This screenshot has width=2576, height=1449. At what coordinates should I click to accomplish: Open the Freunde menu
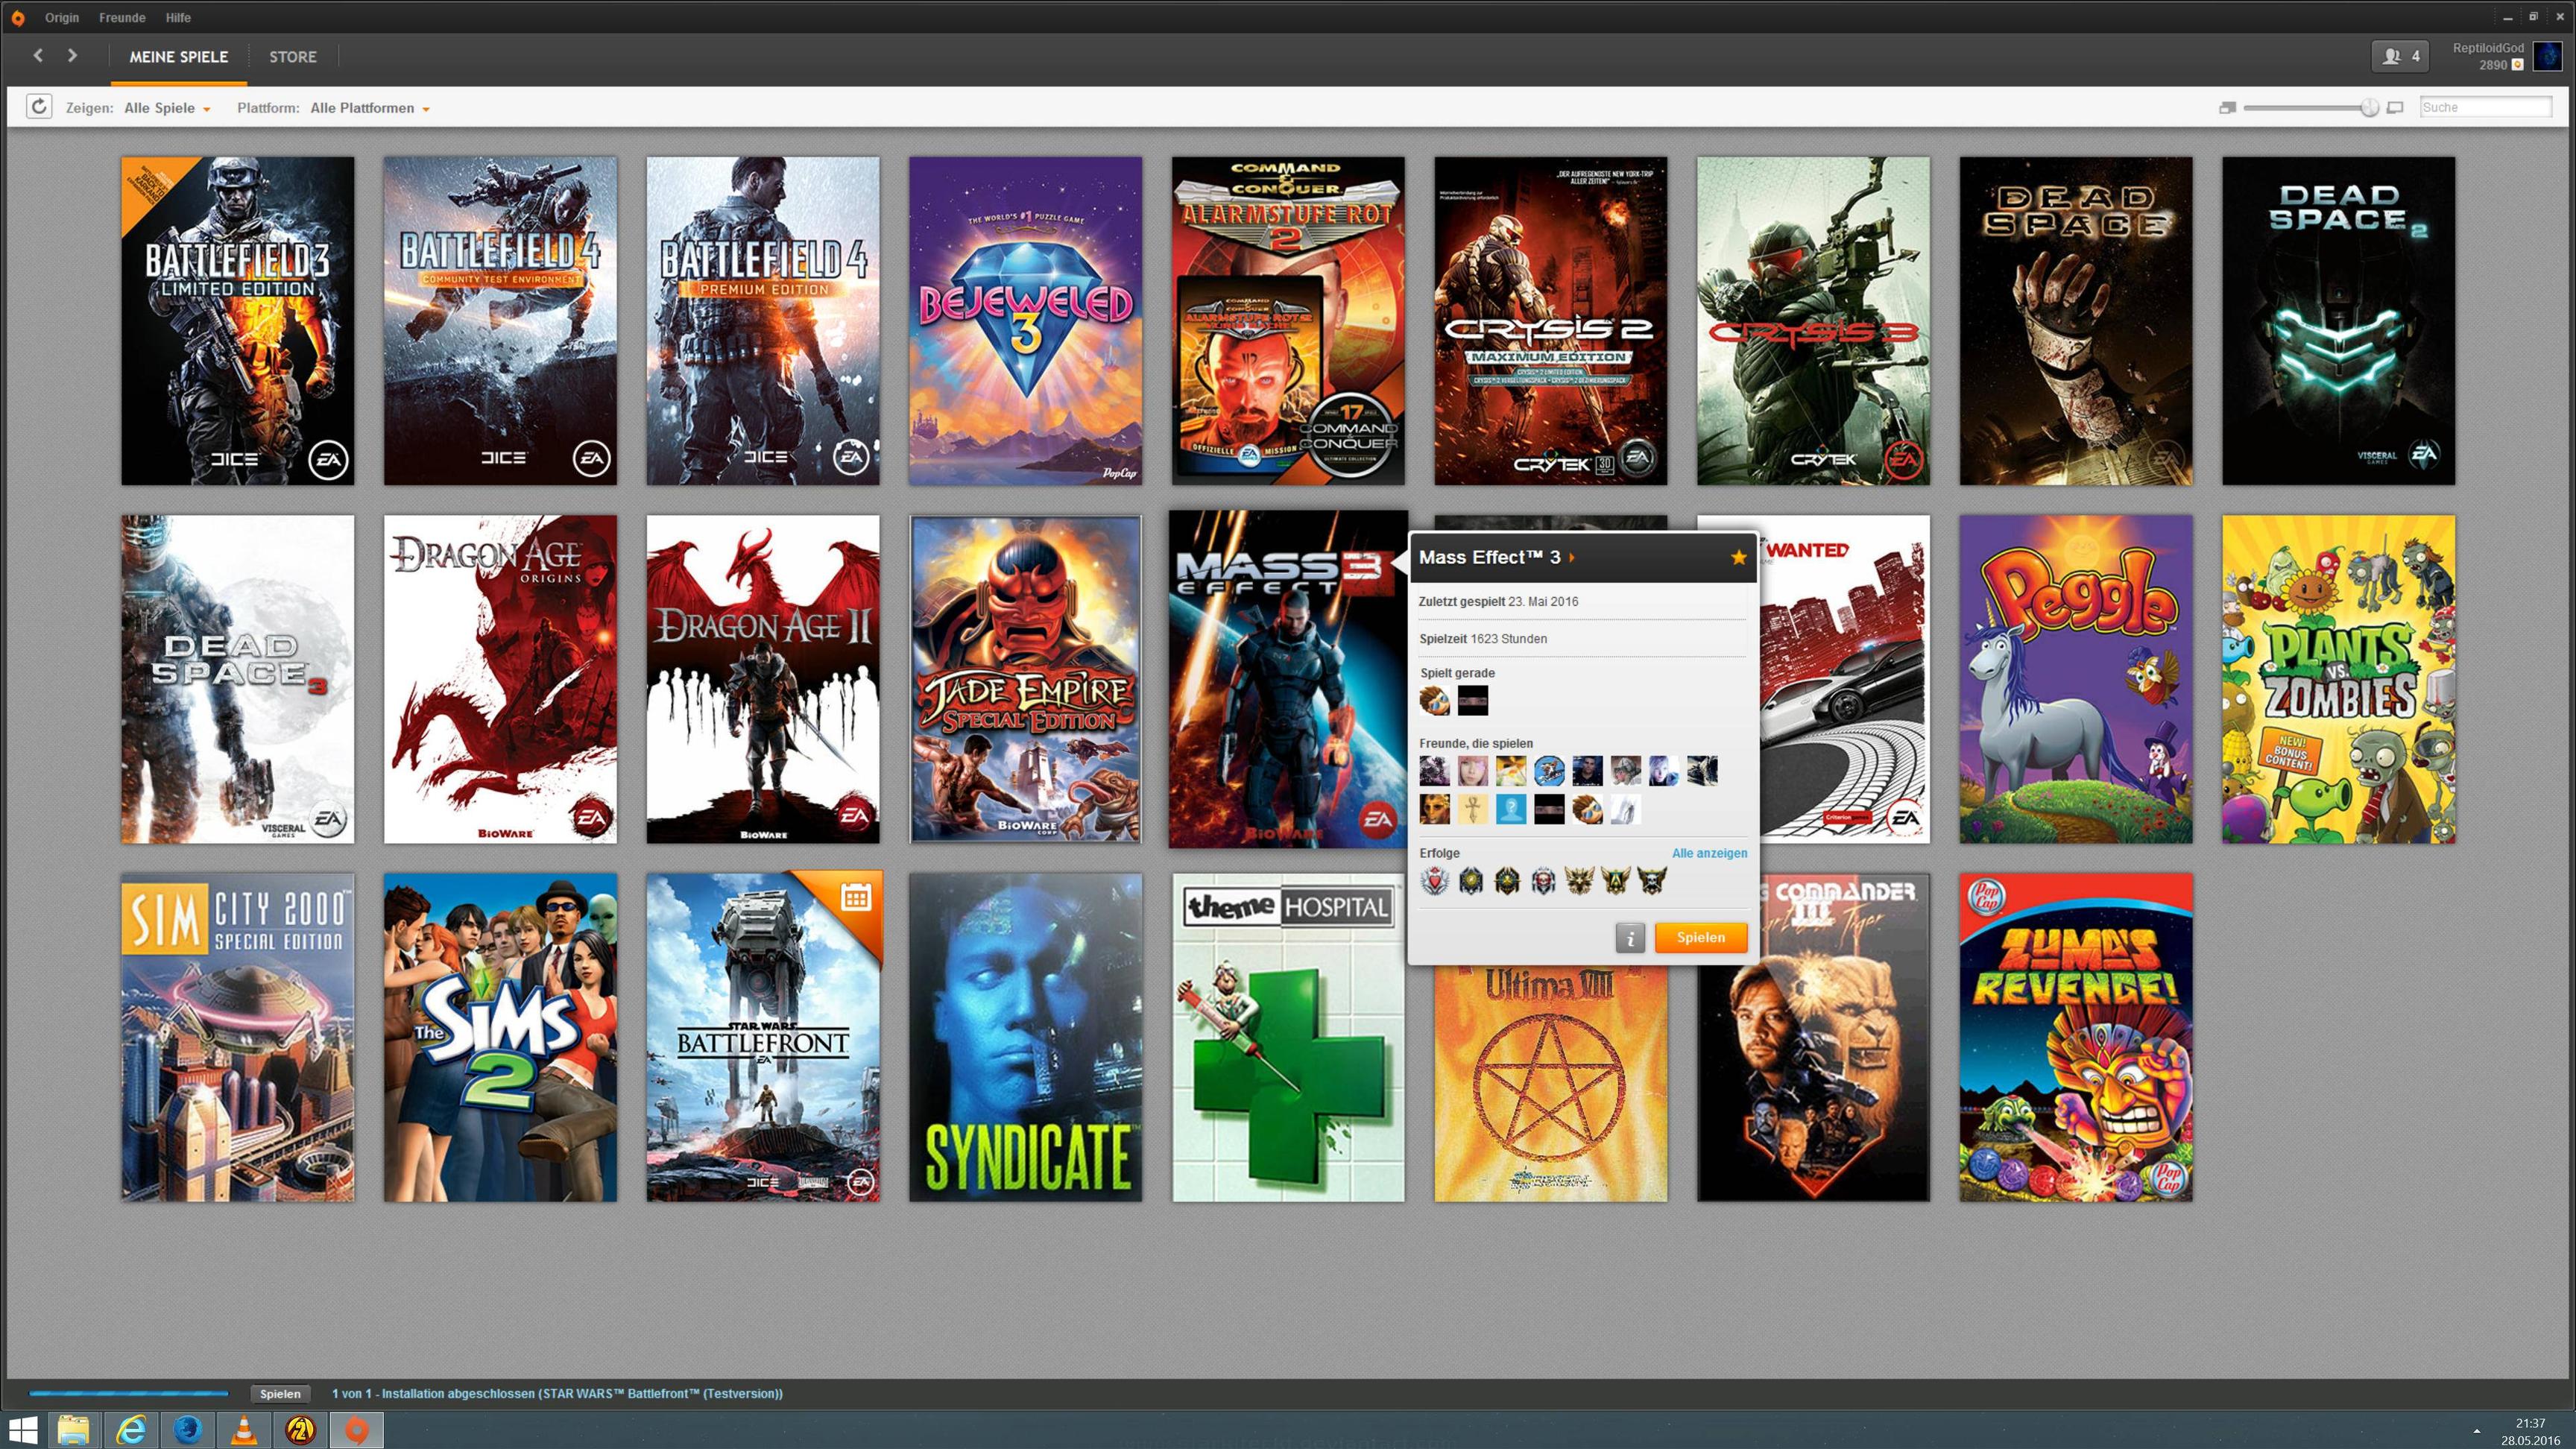point(122,18)
